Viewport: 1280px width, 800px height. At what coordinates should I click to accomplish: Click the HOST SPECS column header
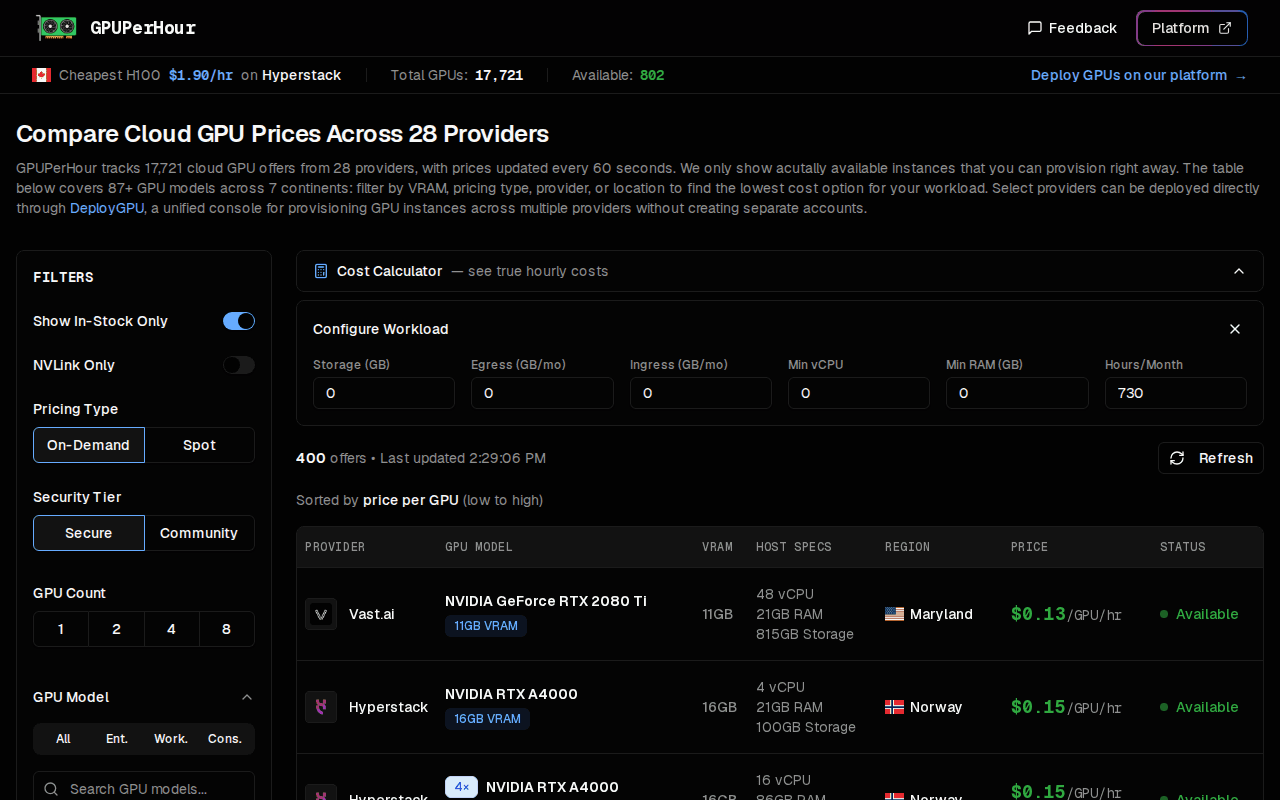click(794, 547)
